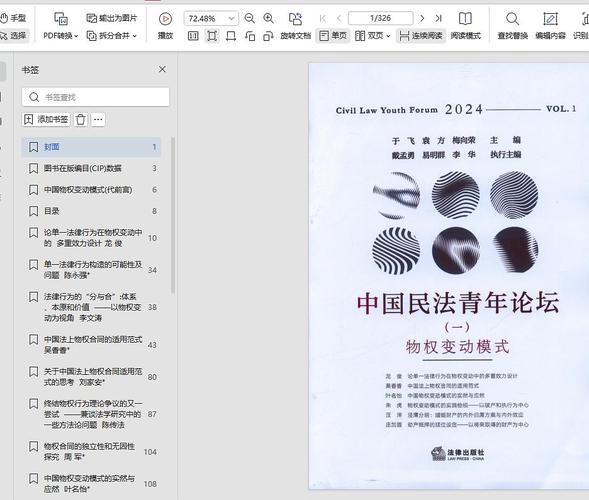This screenshot has width=589, height=500.
Task: Select the 封面 bookmark
Action: tap(91, 147)
